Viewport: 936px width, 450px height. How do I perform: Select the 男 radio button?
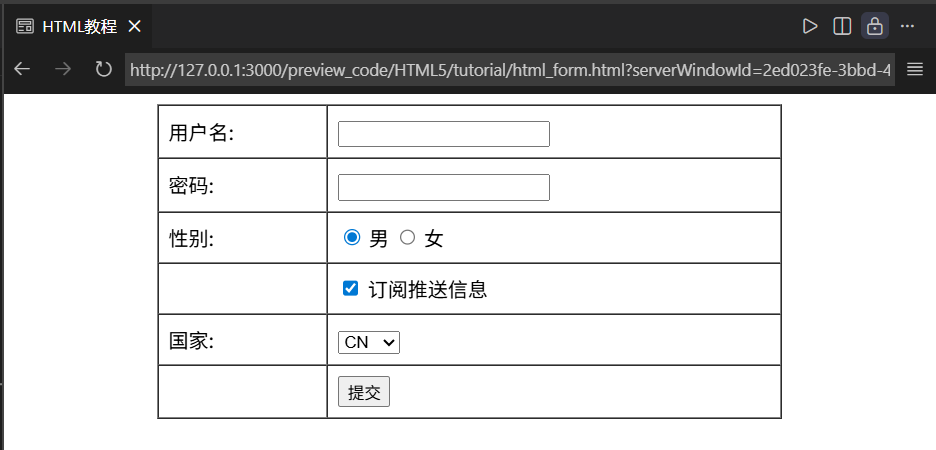point(351,238)
